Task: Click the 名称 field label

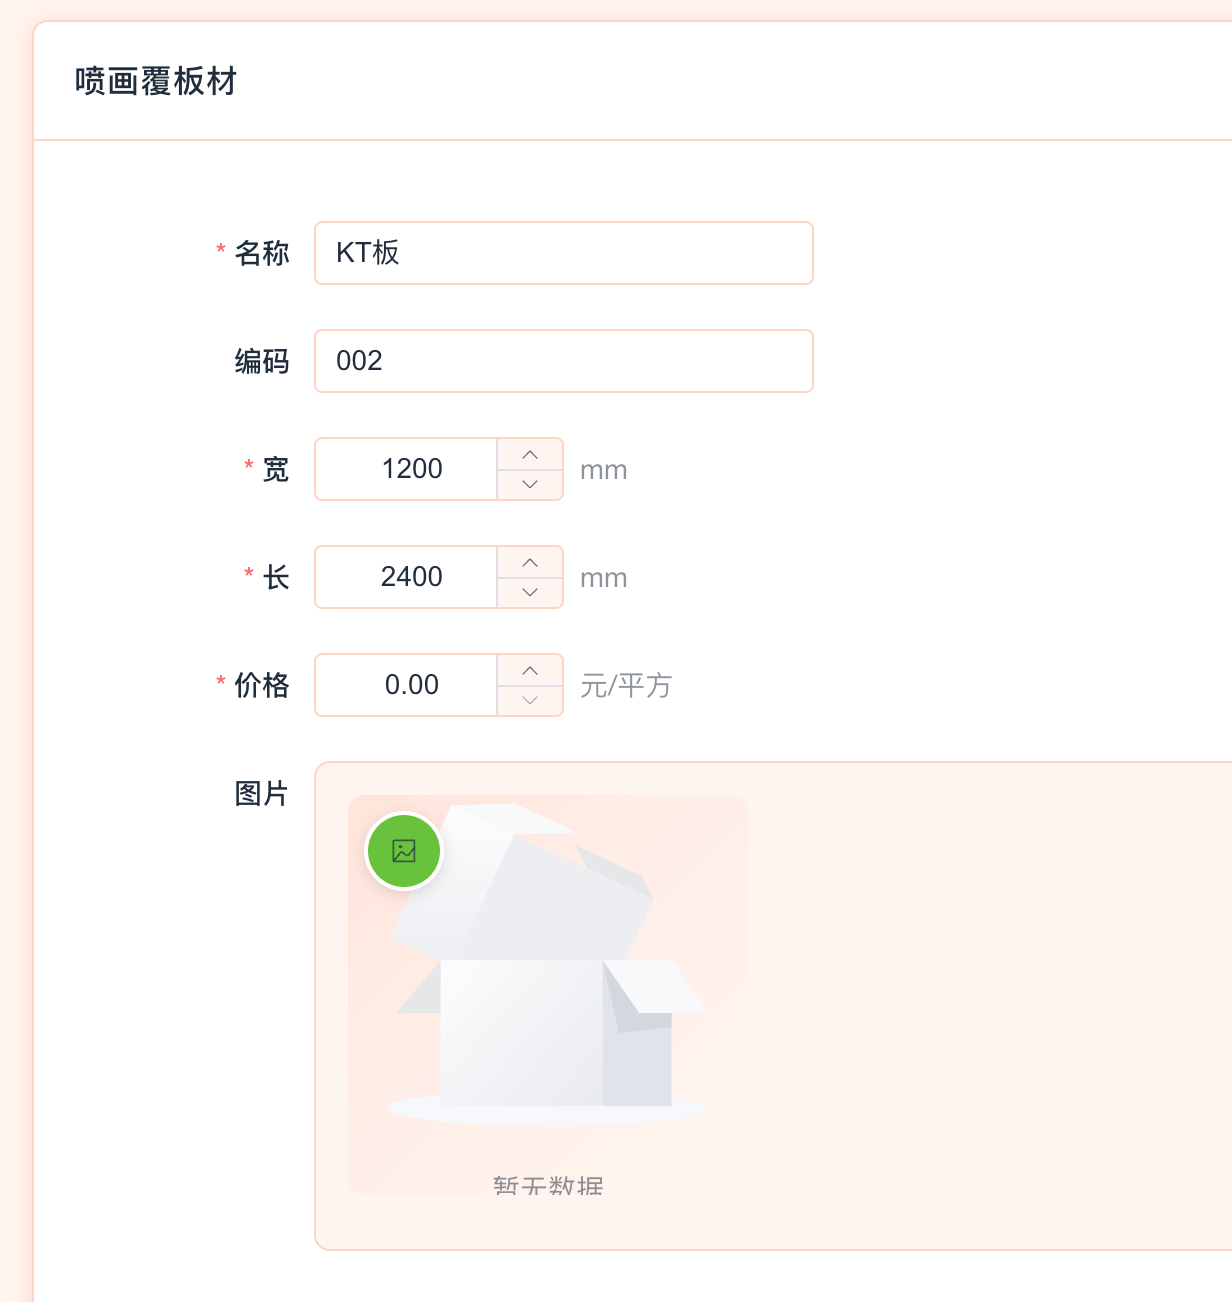Action: tap(261, 253)
